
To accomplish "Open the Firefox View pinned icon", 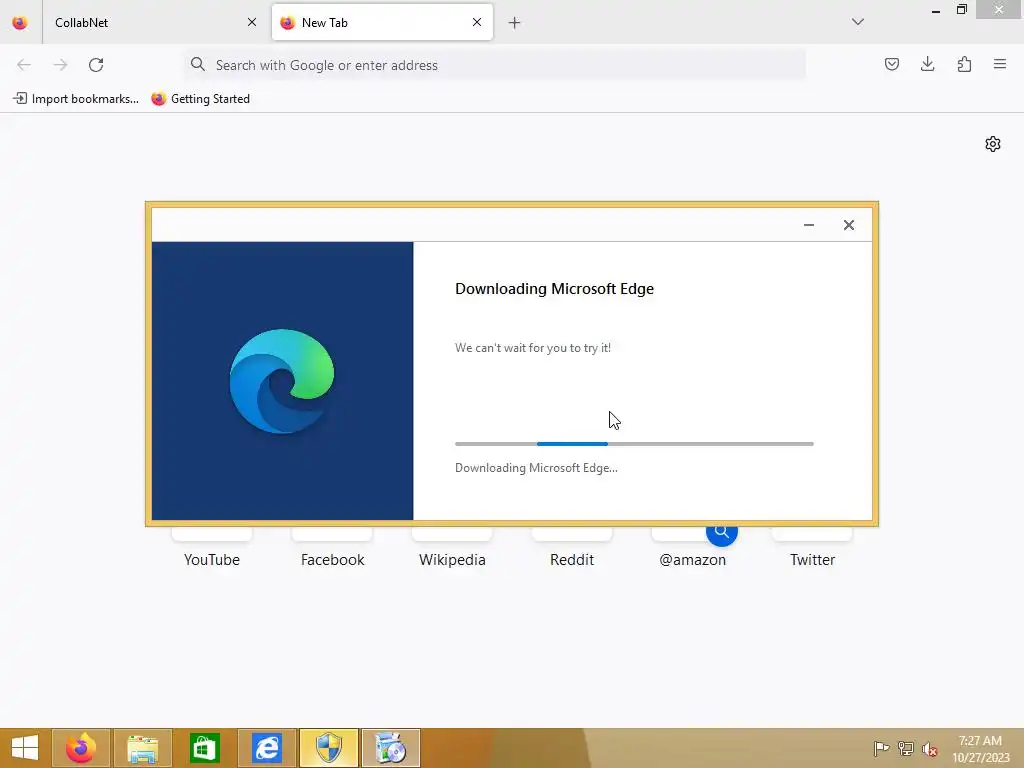I will (20, 22).
